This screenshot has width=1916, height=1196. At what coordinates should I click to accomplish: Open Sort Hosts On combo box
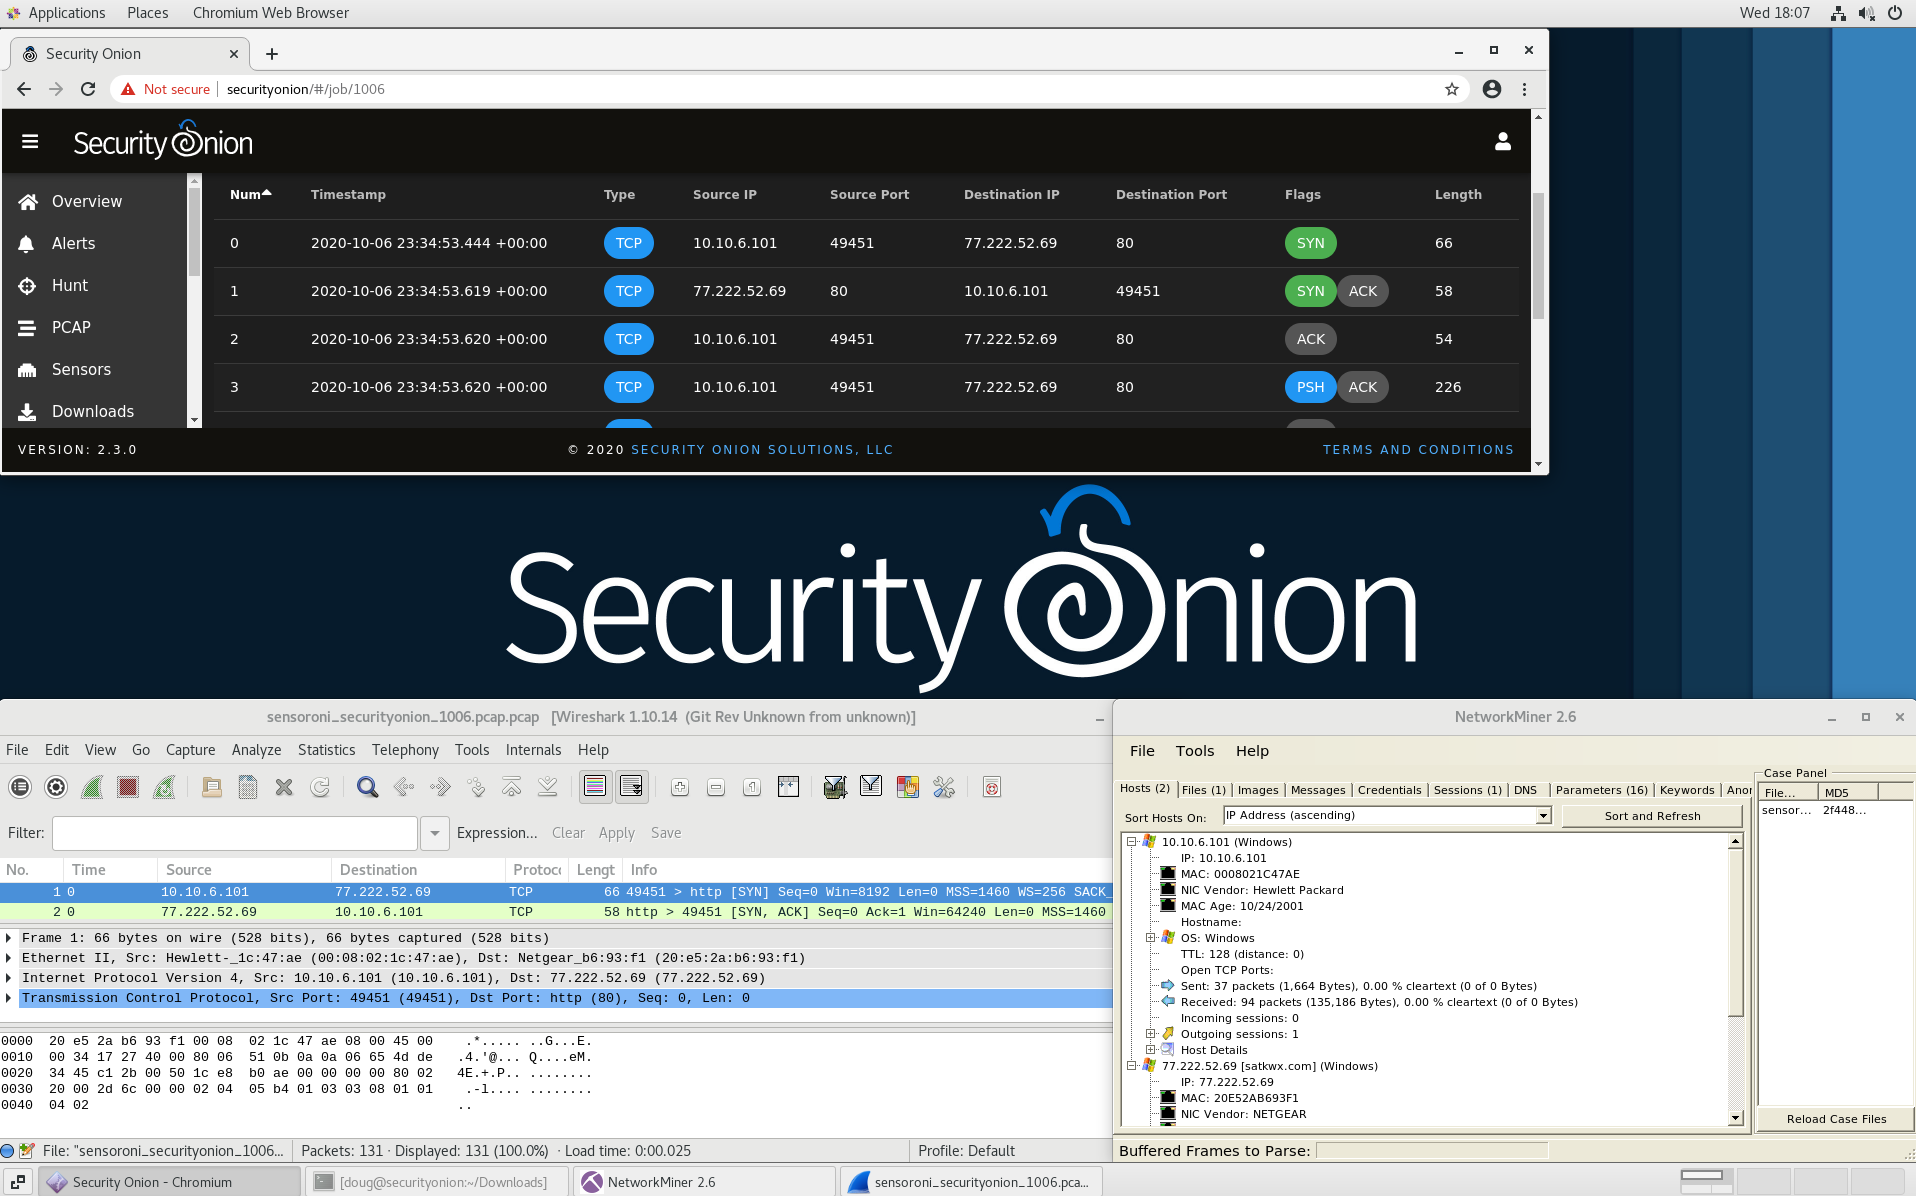click(x=1387, y=816)
